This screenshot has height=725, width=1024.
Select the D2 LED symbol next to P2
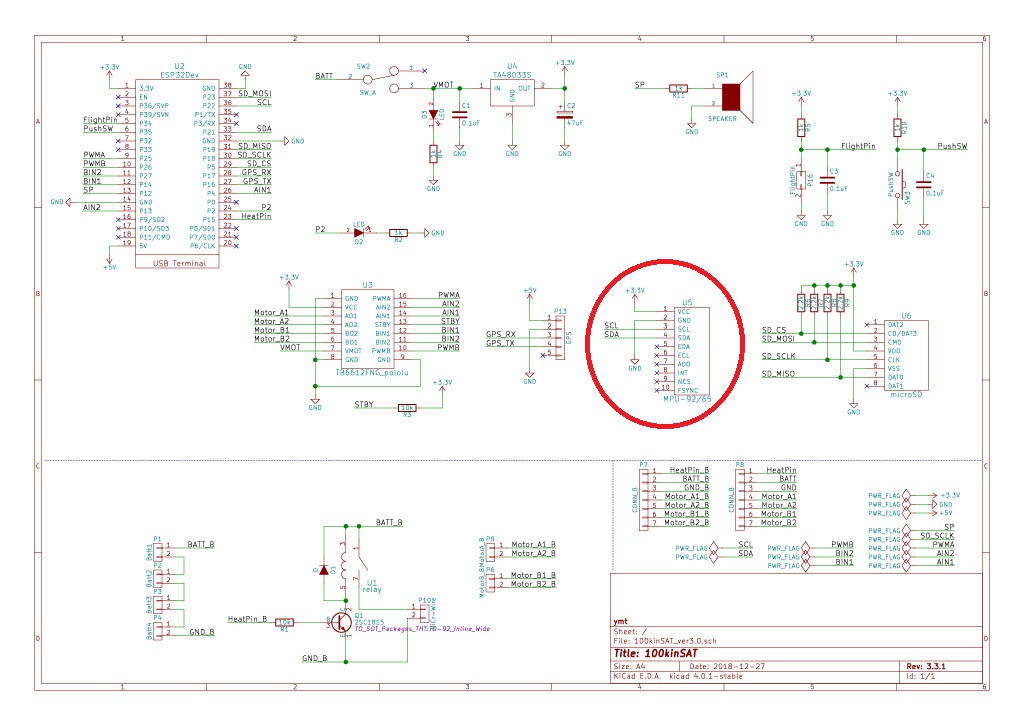[357, 232]
